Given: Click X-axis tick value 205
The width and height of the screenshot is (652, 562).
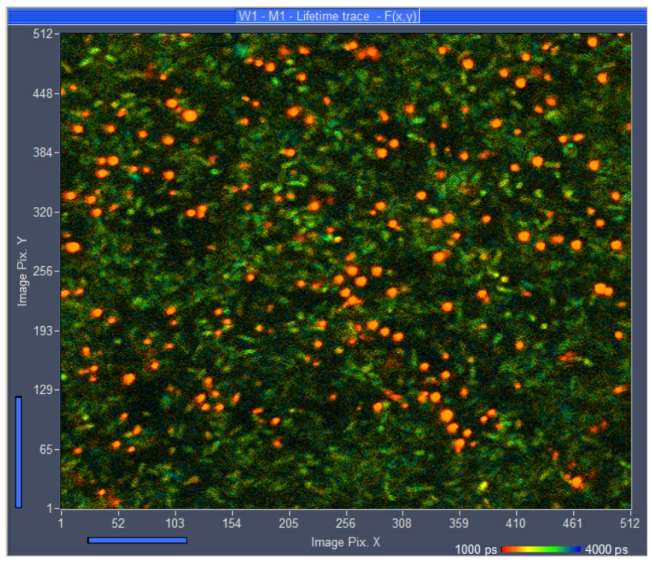Looking at the screenshot, I should [x=288, y=523].
